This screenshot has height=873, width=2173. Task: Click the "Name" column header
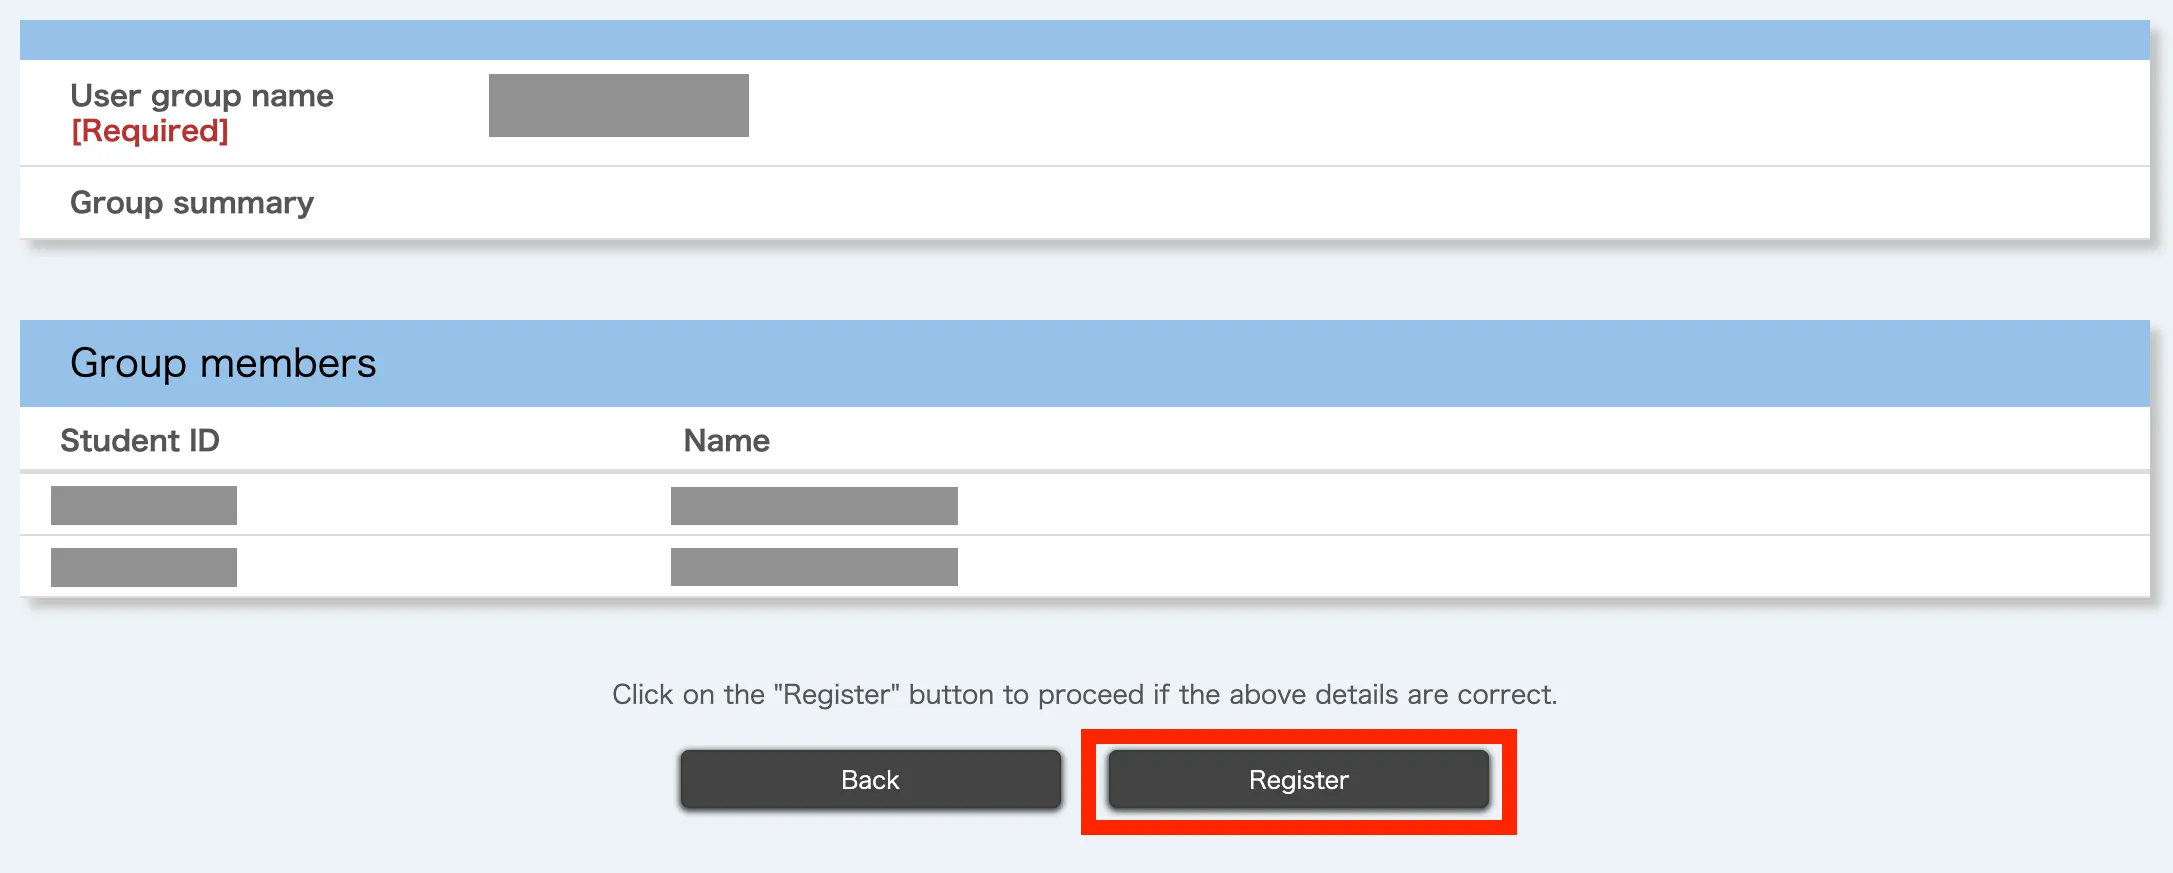[x=726, y=441]
